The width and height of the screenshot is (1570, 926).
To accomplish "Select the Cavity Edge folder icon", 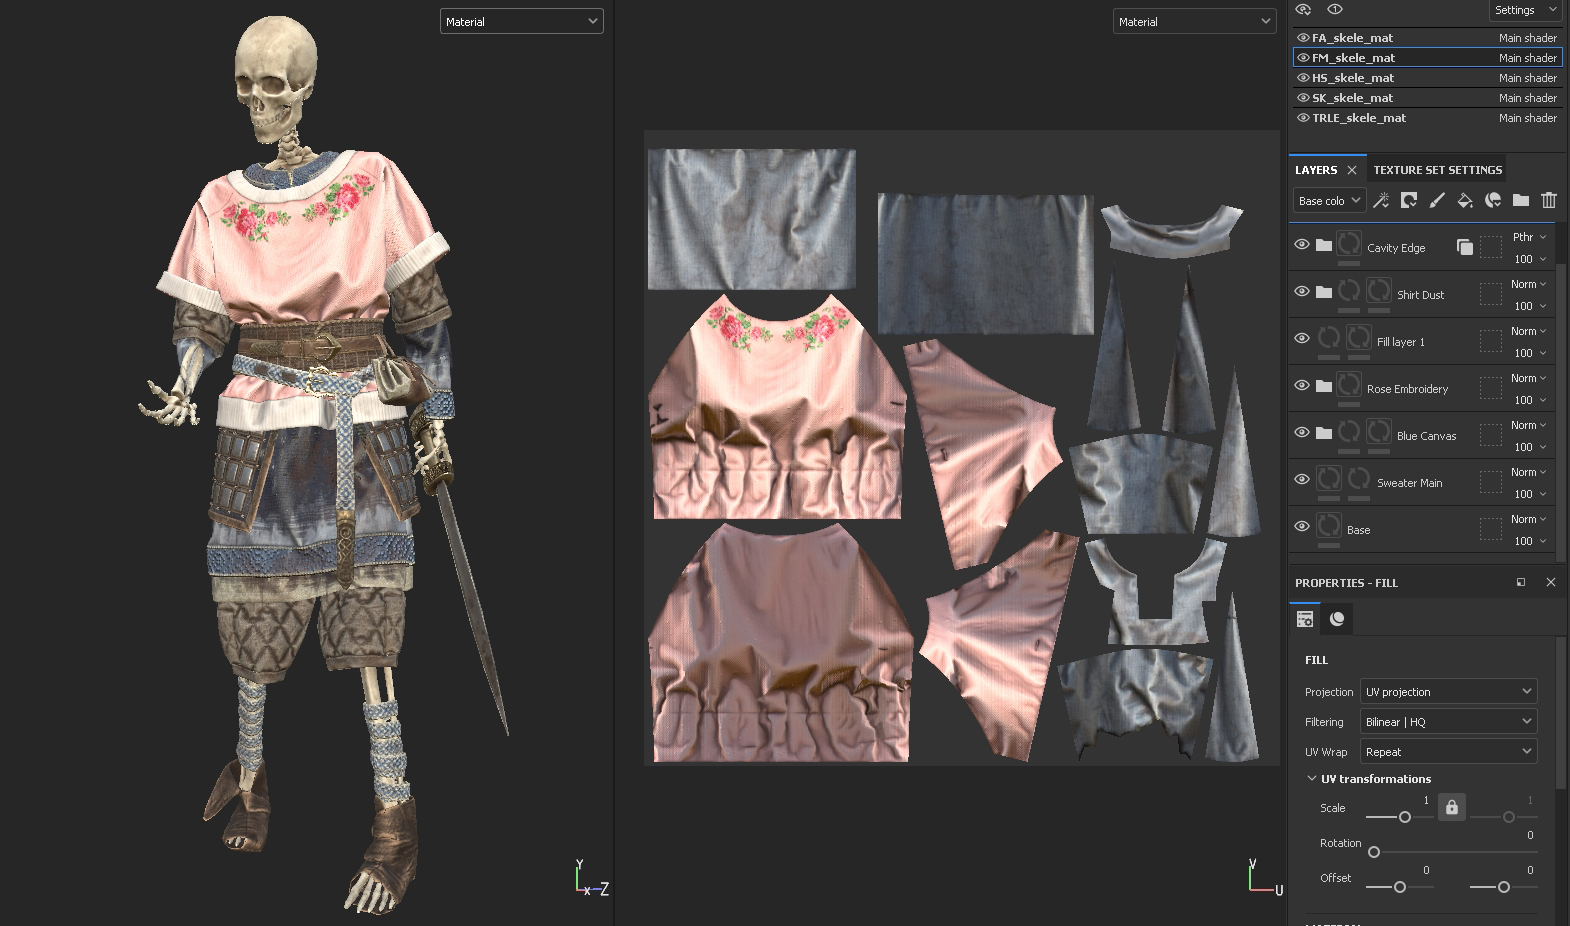I will pyautogui.click(x=1324, y=245).
